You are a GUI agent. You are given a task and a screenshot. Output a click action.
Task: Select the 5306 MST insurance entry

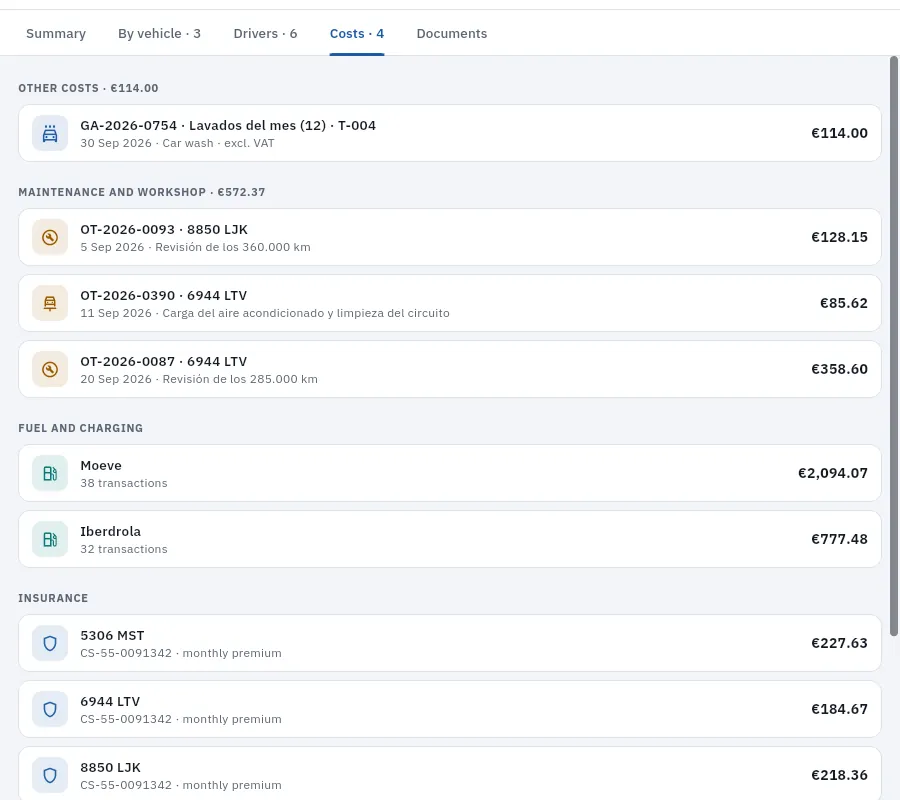pos(449,643)
